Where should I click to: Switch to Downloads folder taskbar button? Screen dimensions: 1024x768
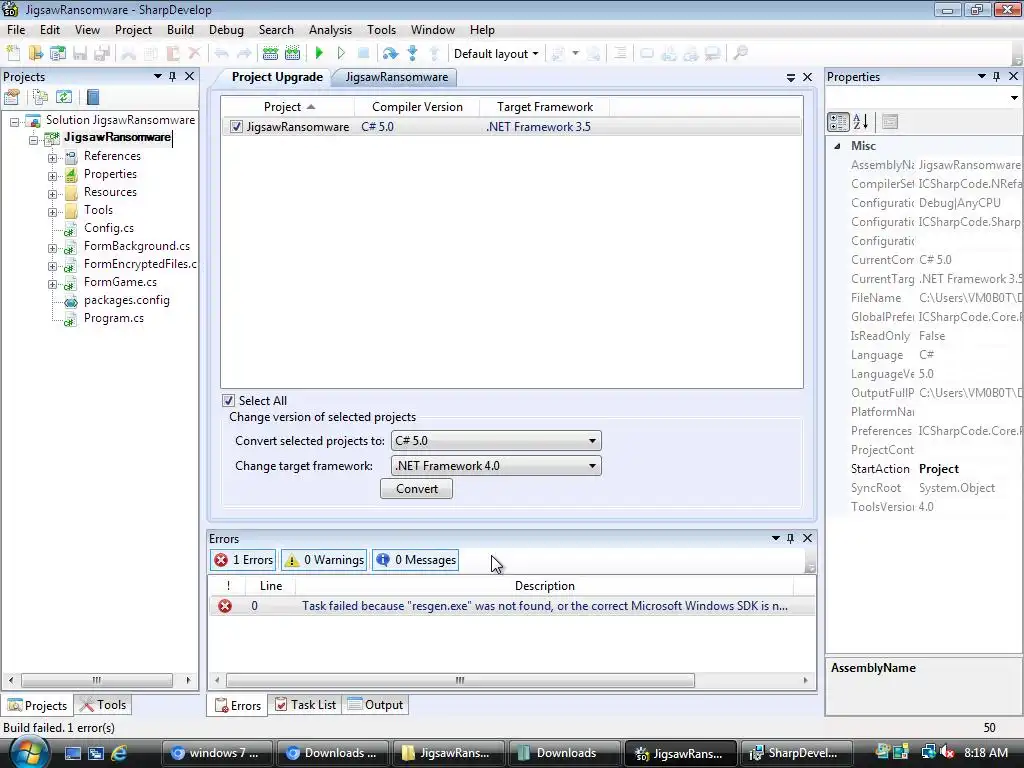(564, 753)
